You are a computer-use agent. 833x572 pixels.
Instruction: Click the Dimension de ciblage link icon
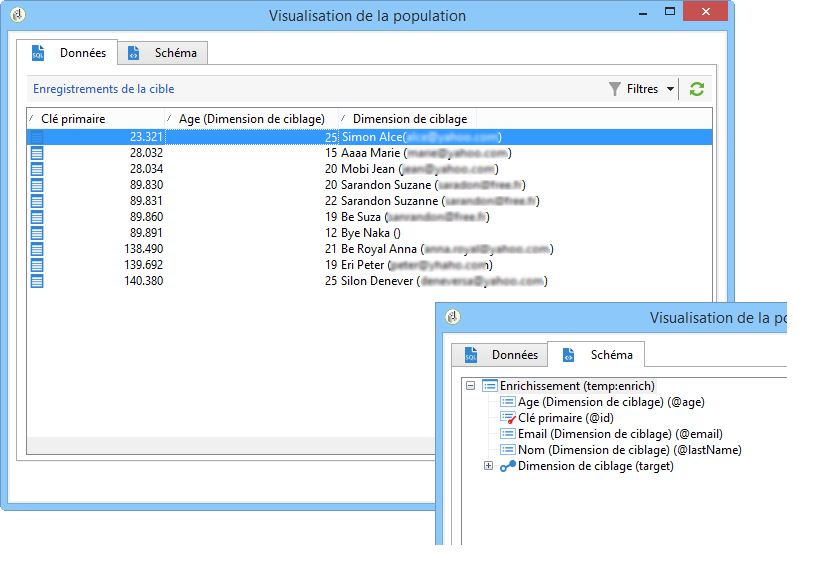click(x=508, y=466)
